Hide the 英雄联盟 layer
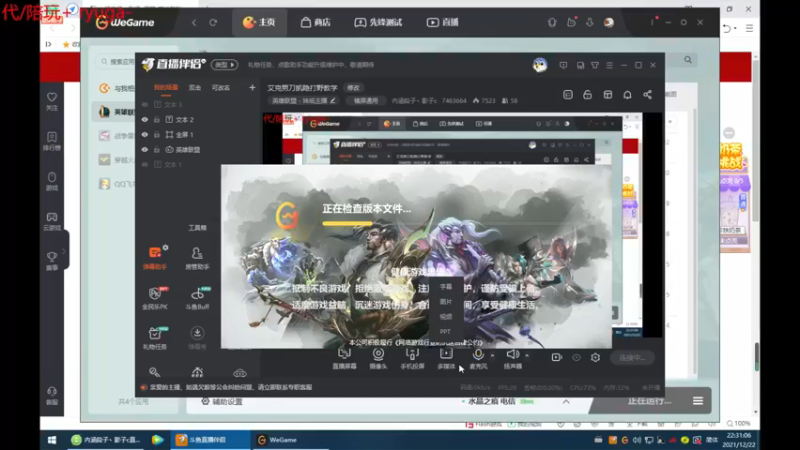Screen dimensions: 800x450 coord(145,149)
